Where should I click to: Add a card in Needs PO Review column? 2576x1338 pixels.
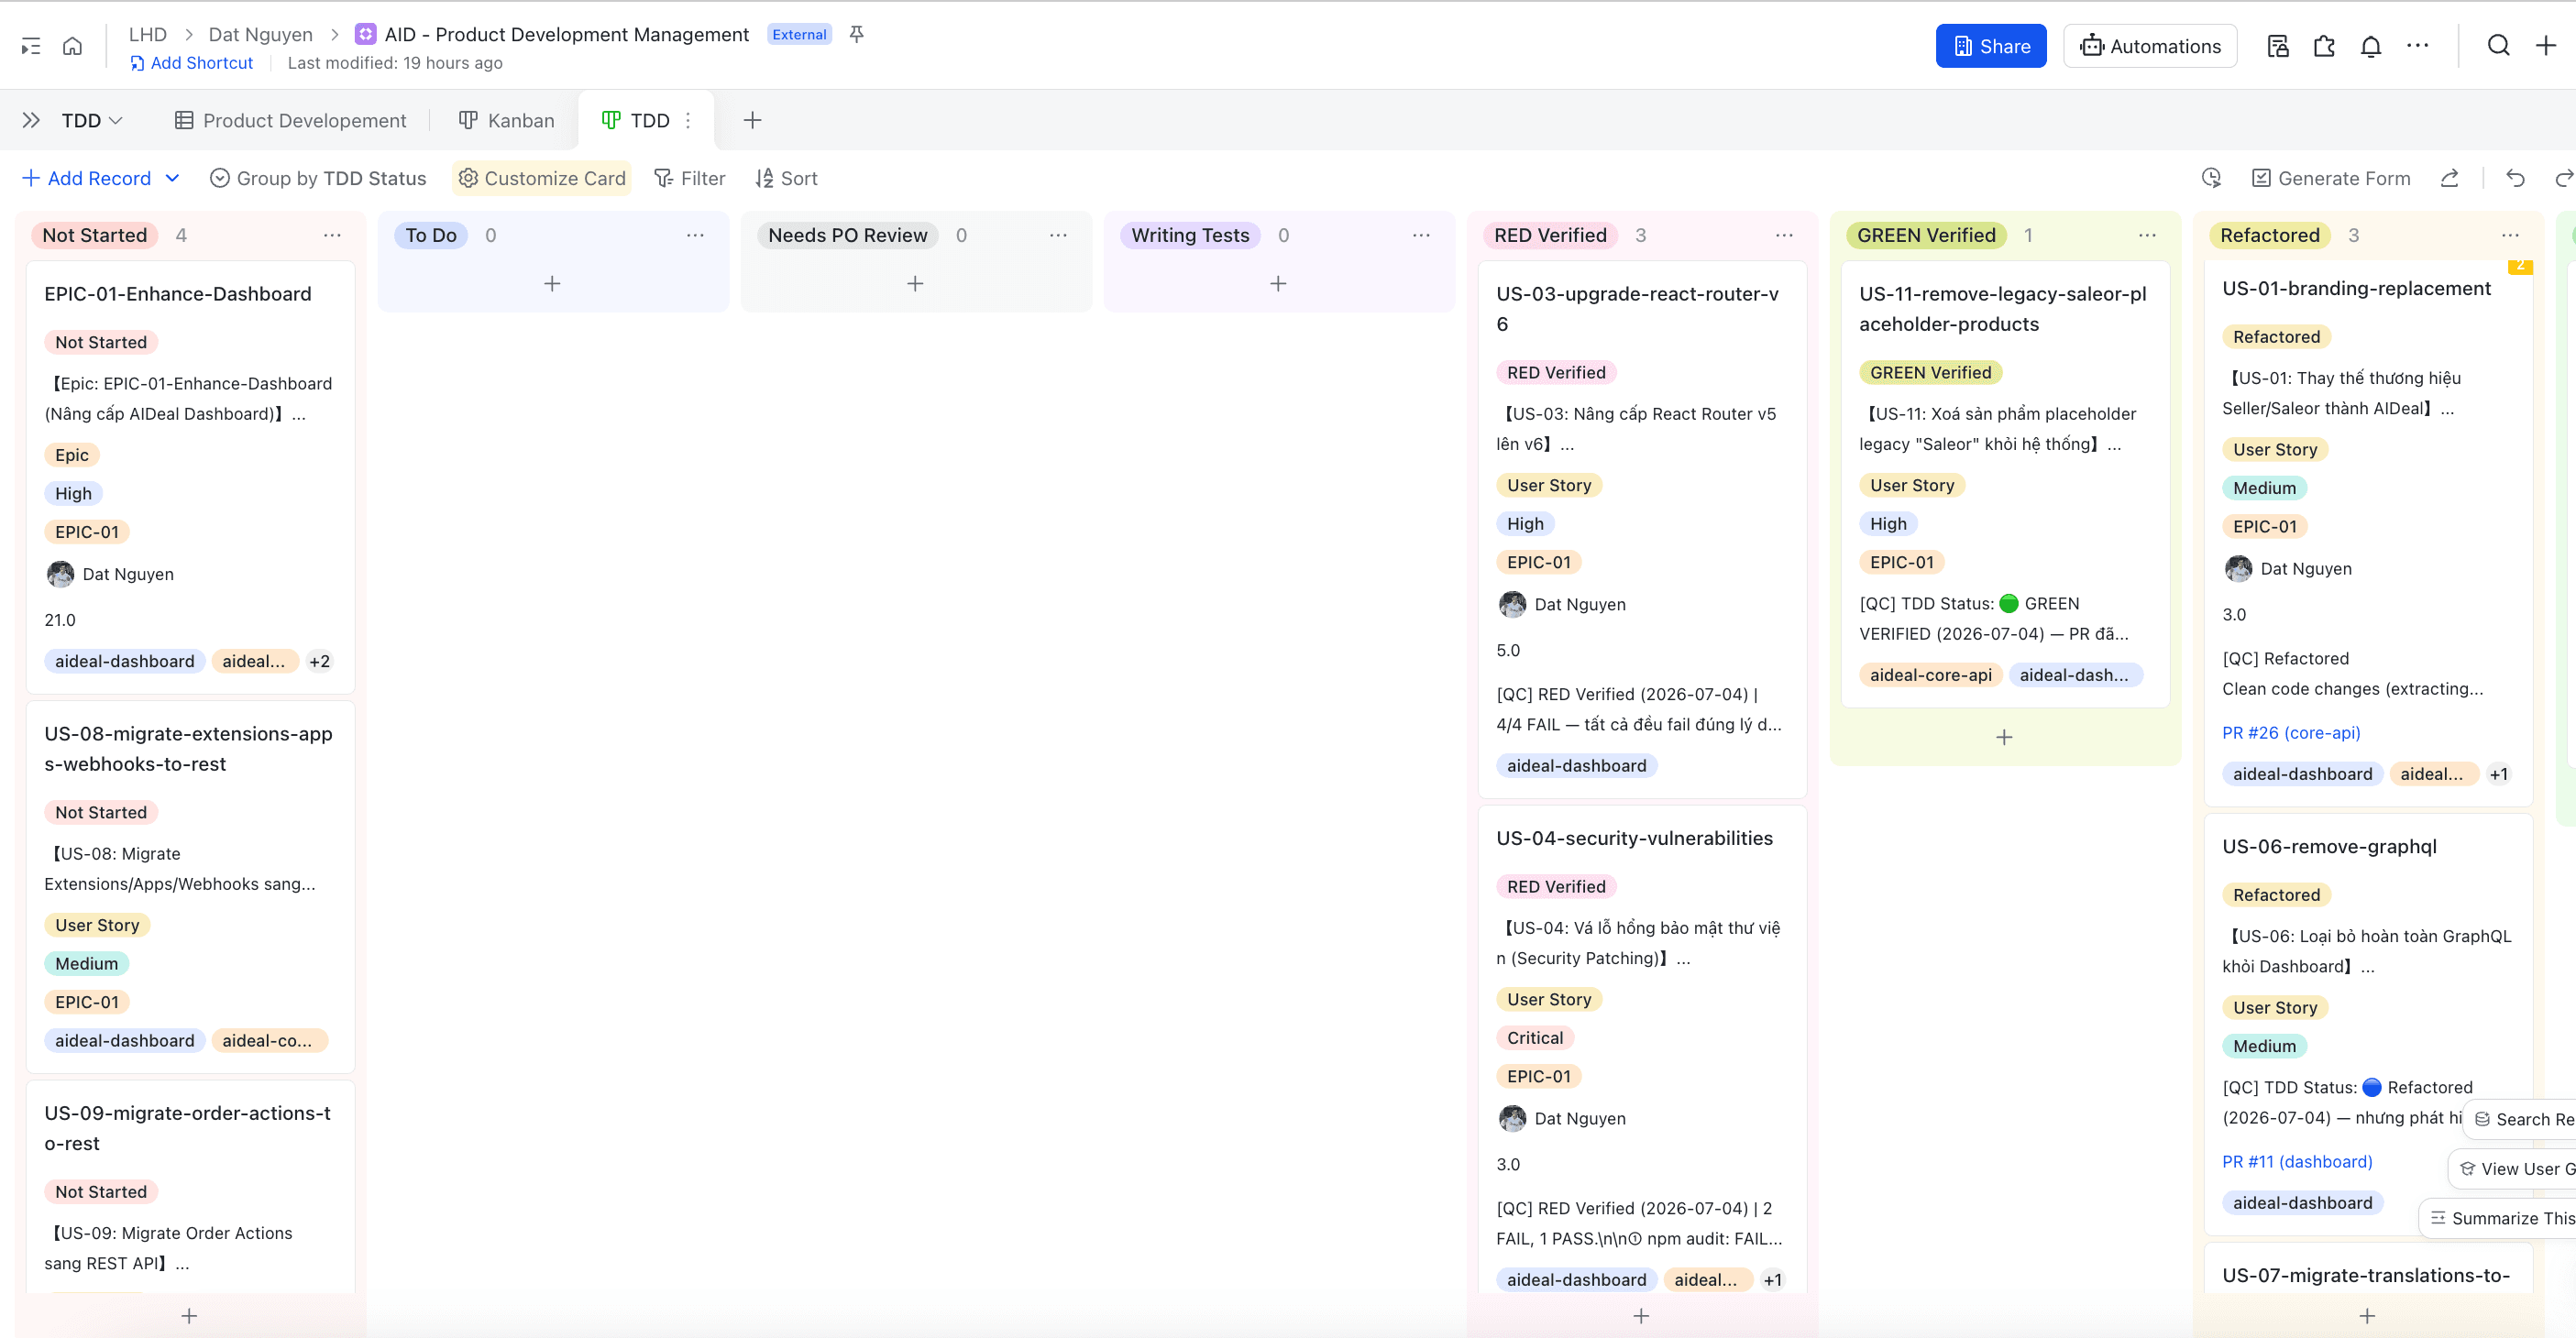pyautogui.click(x=915, y=284)
